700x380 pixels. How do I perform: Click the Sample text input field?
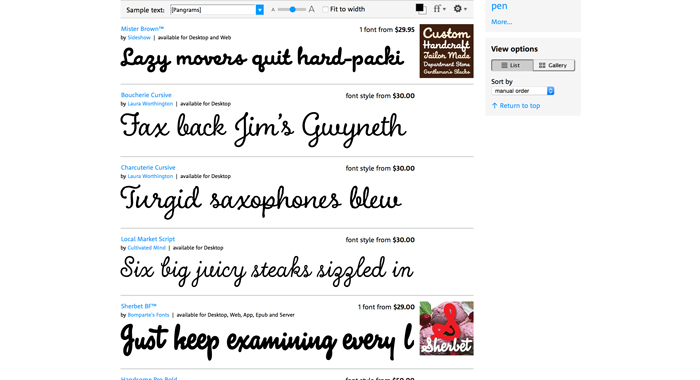(x=213, y=10)
